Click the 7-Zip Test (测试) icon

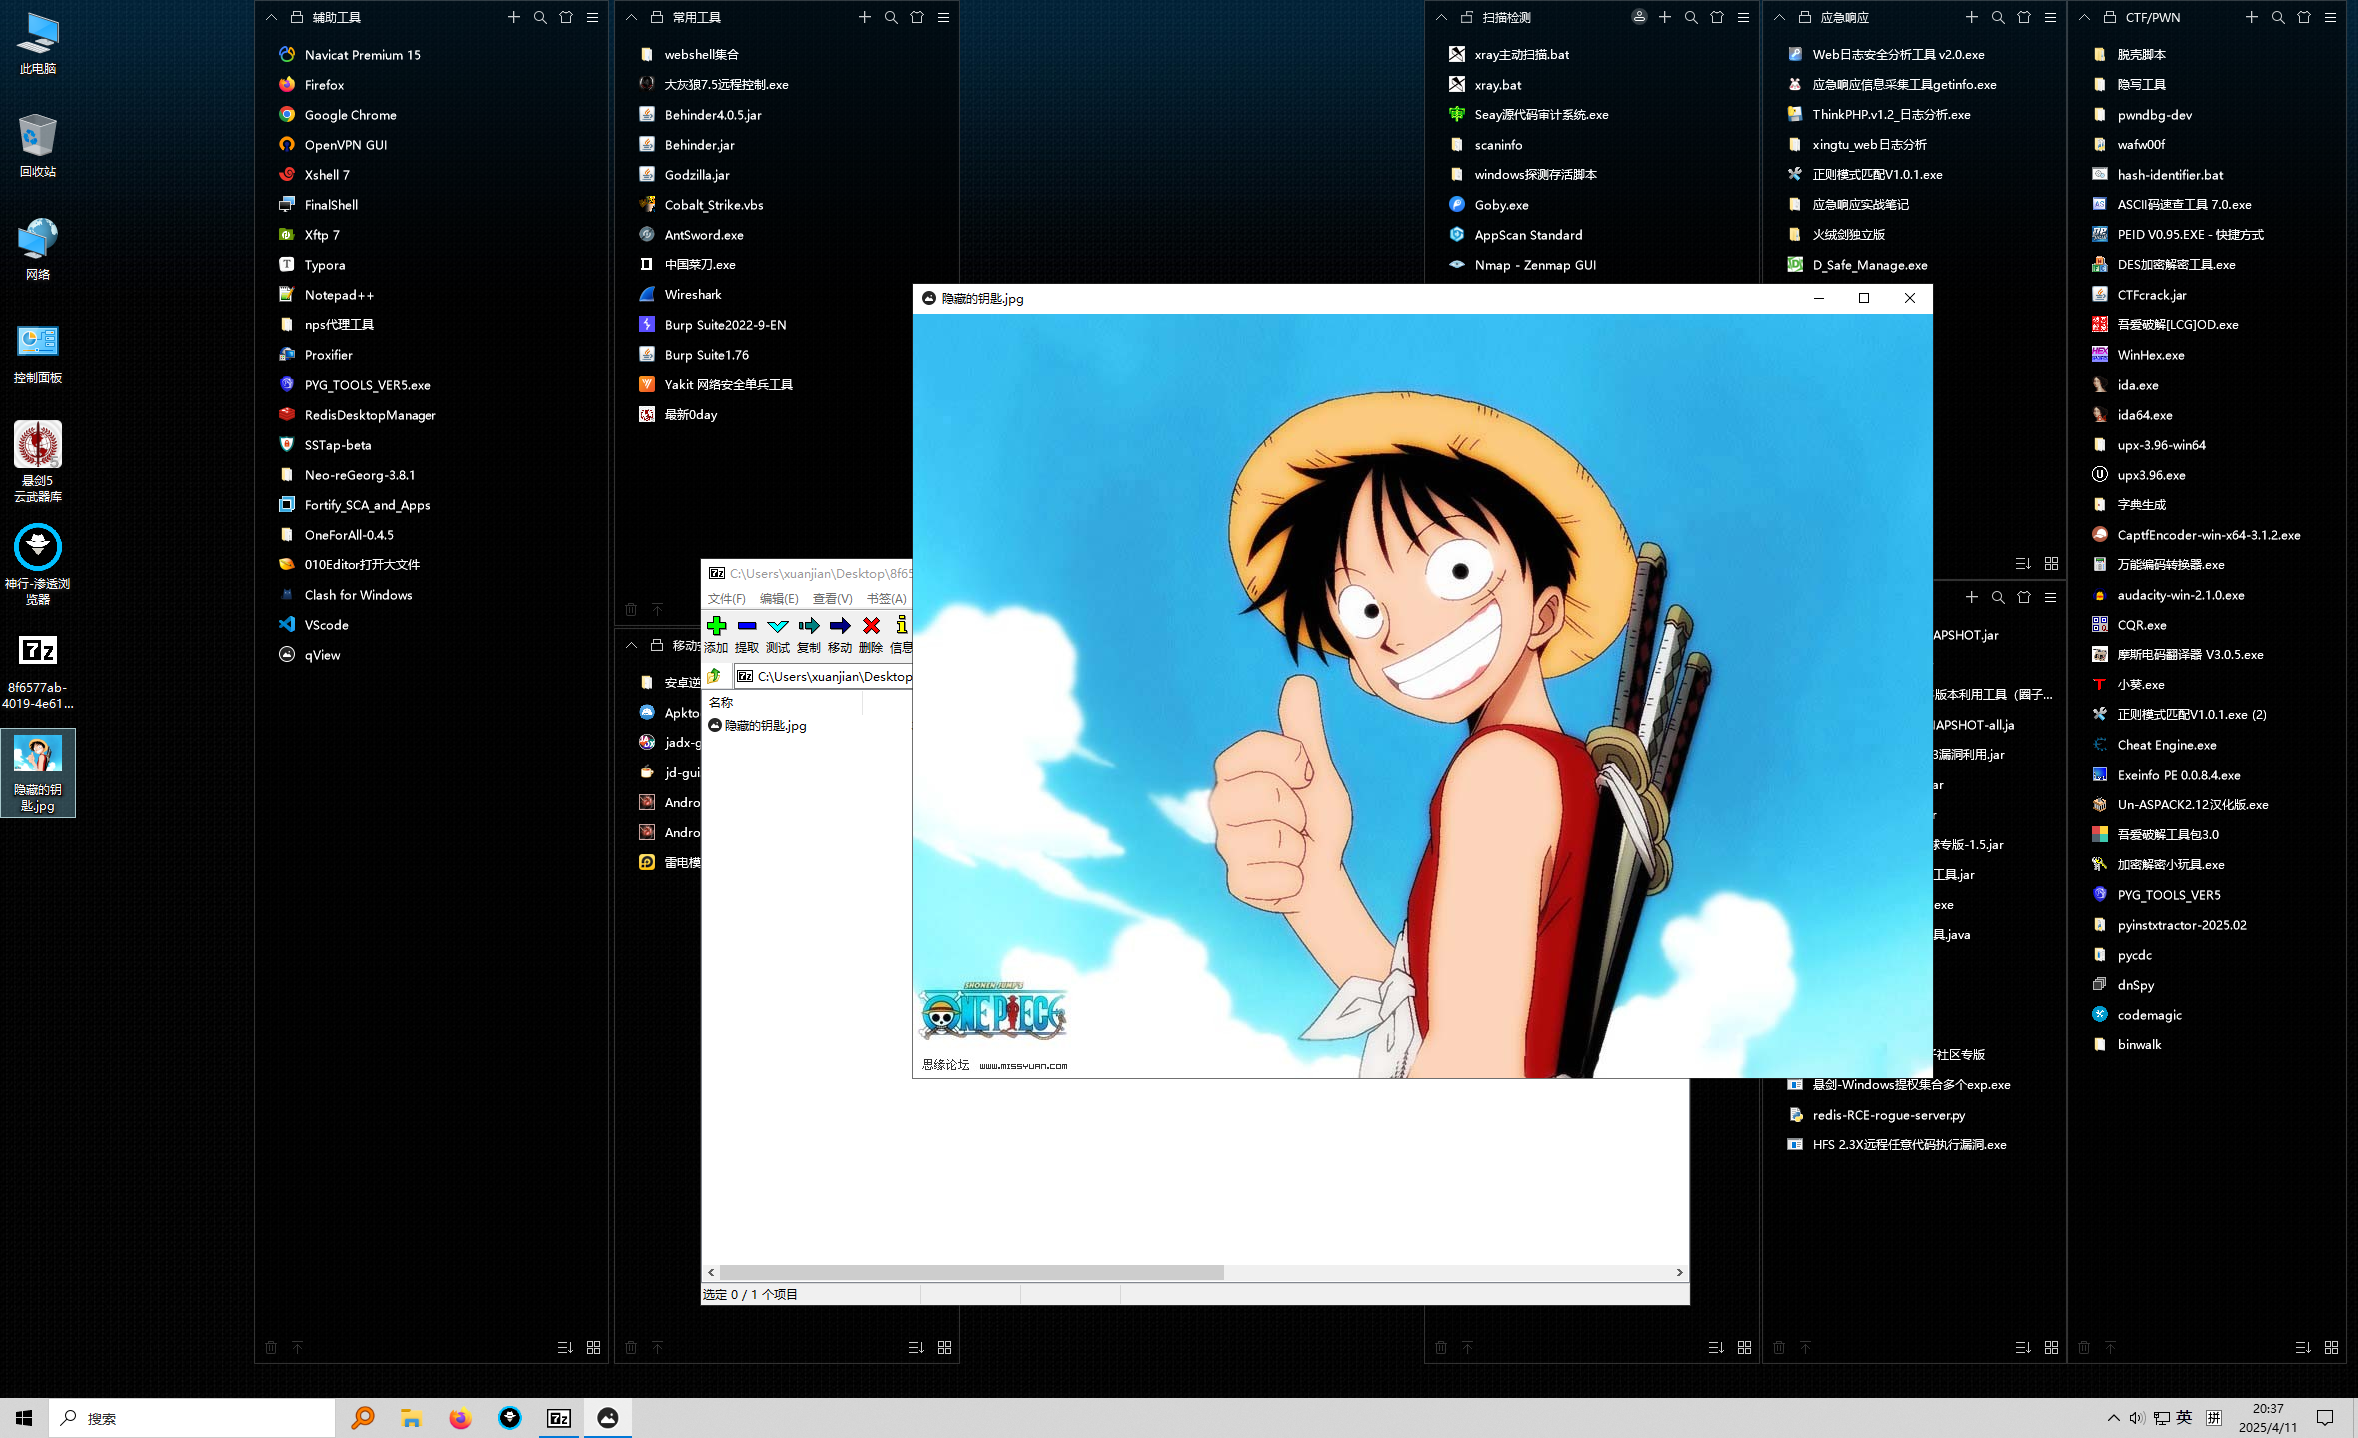coord(778,626)
